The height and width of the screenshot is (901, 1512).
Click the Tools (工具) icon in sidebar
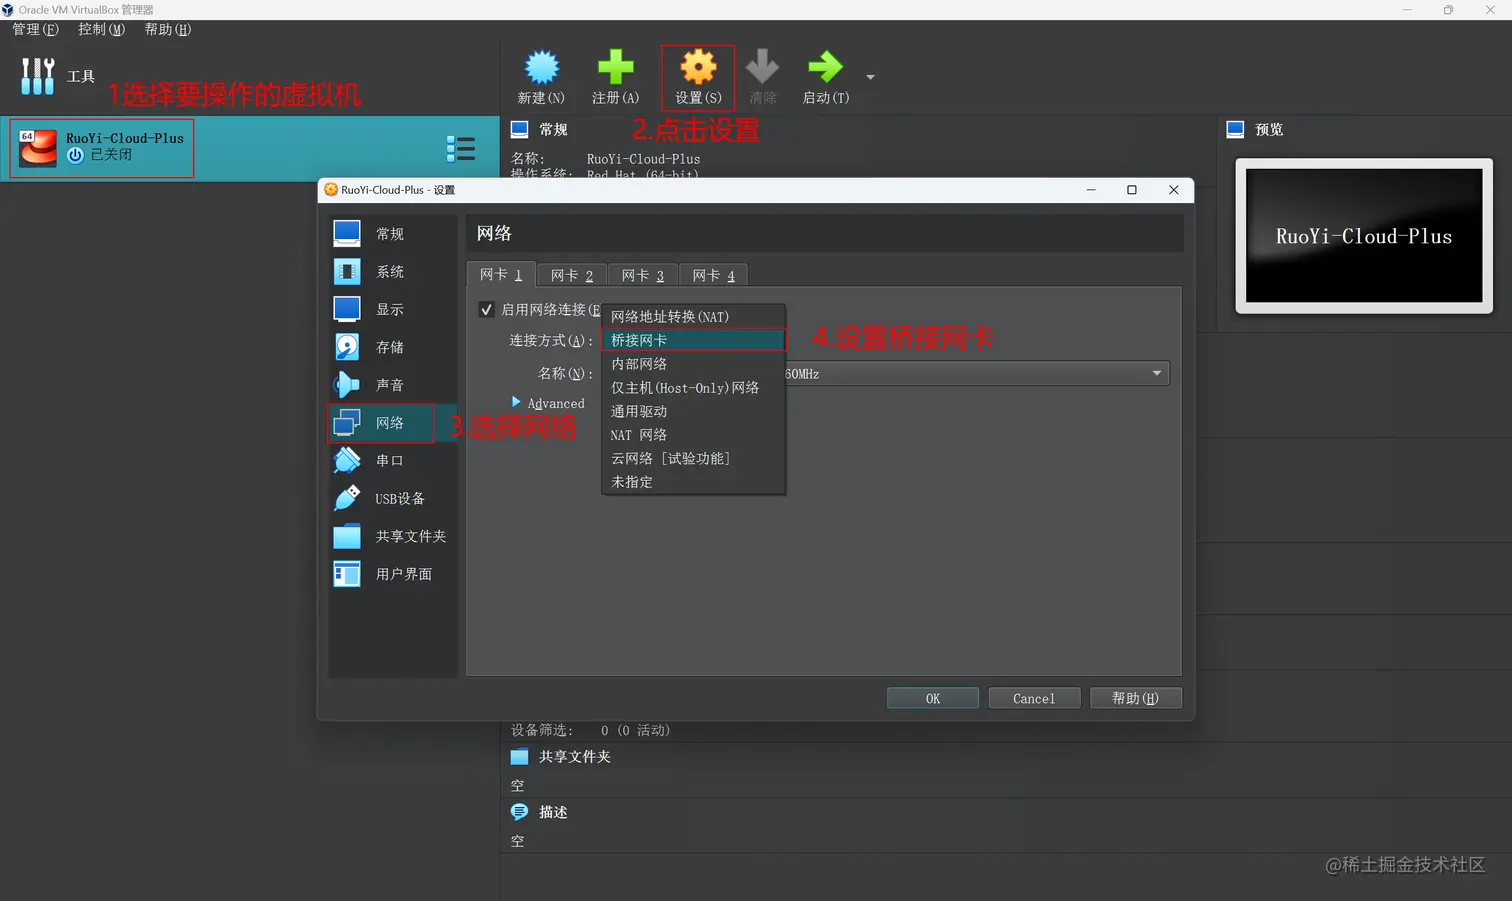[38, 76]
